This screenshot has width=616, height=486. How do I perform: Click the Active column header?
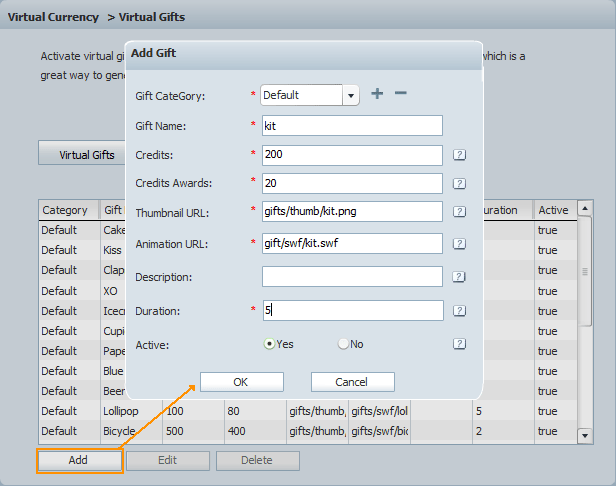(x=554, y=210)
